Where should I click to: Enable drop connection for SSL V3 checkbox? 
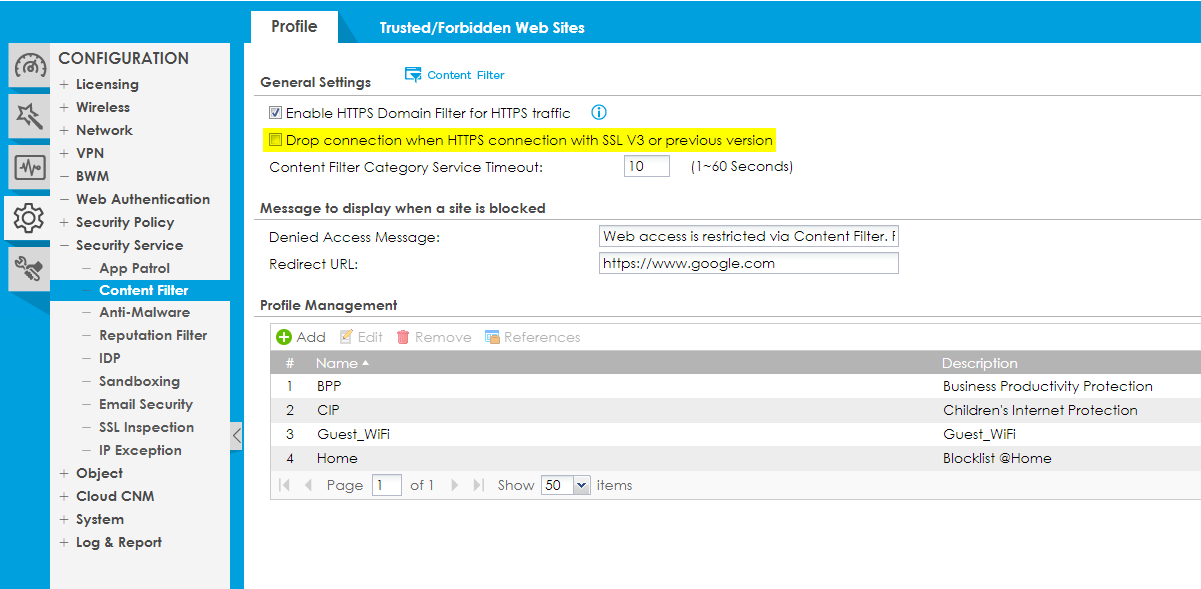(276, 141)
